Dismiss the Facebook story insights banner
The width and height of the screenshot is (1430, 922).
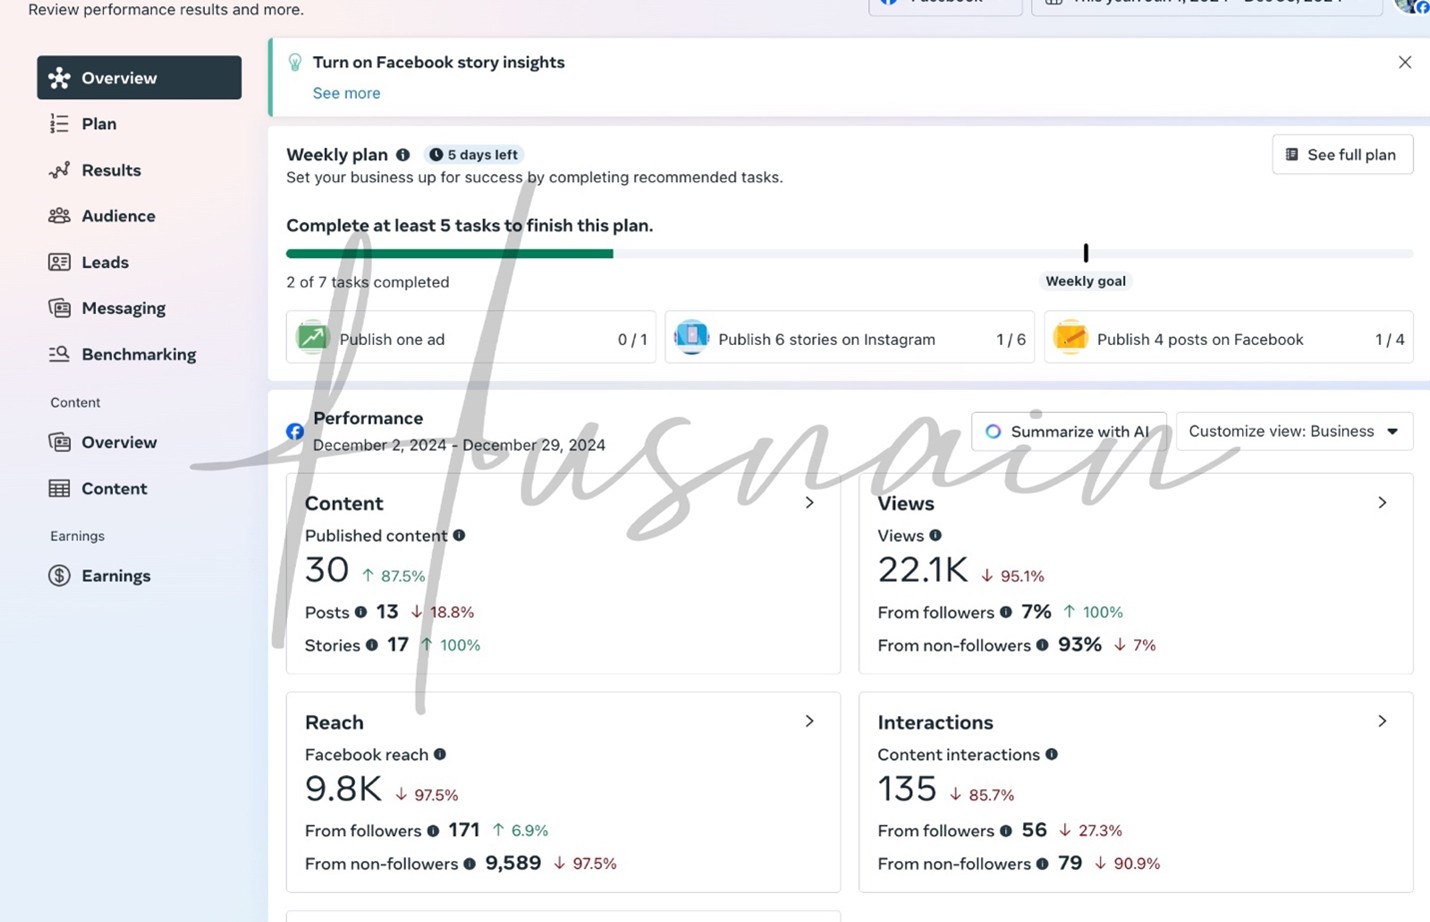[x=1404, y=62]
